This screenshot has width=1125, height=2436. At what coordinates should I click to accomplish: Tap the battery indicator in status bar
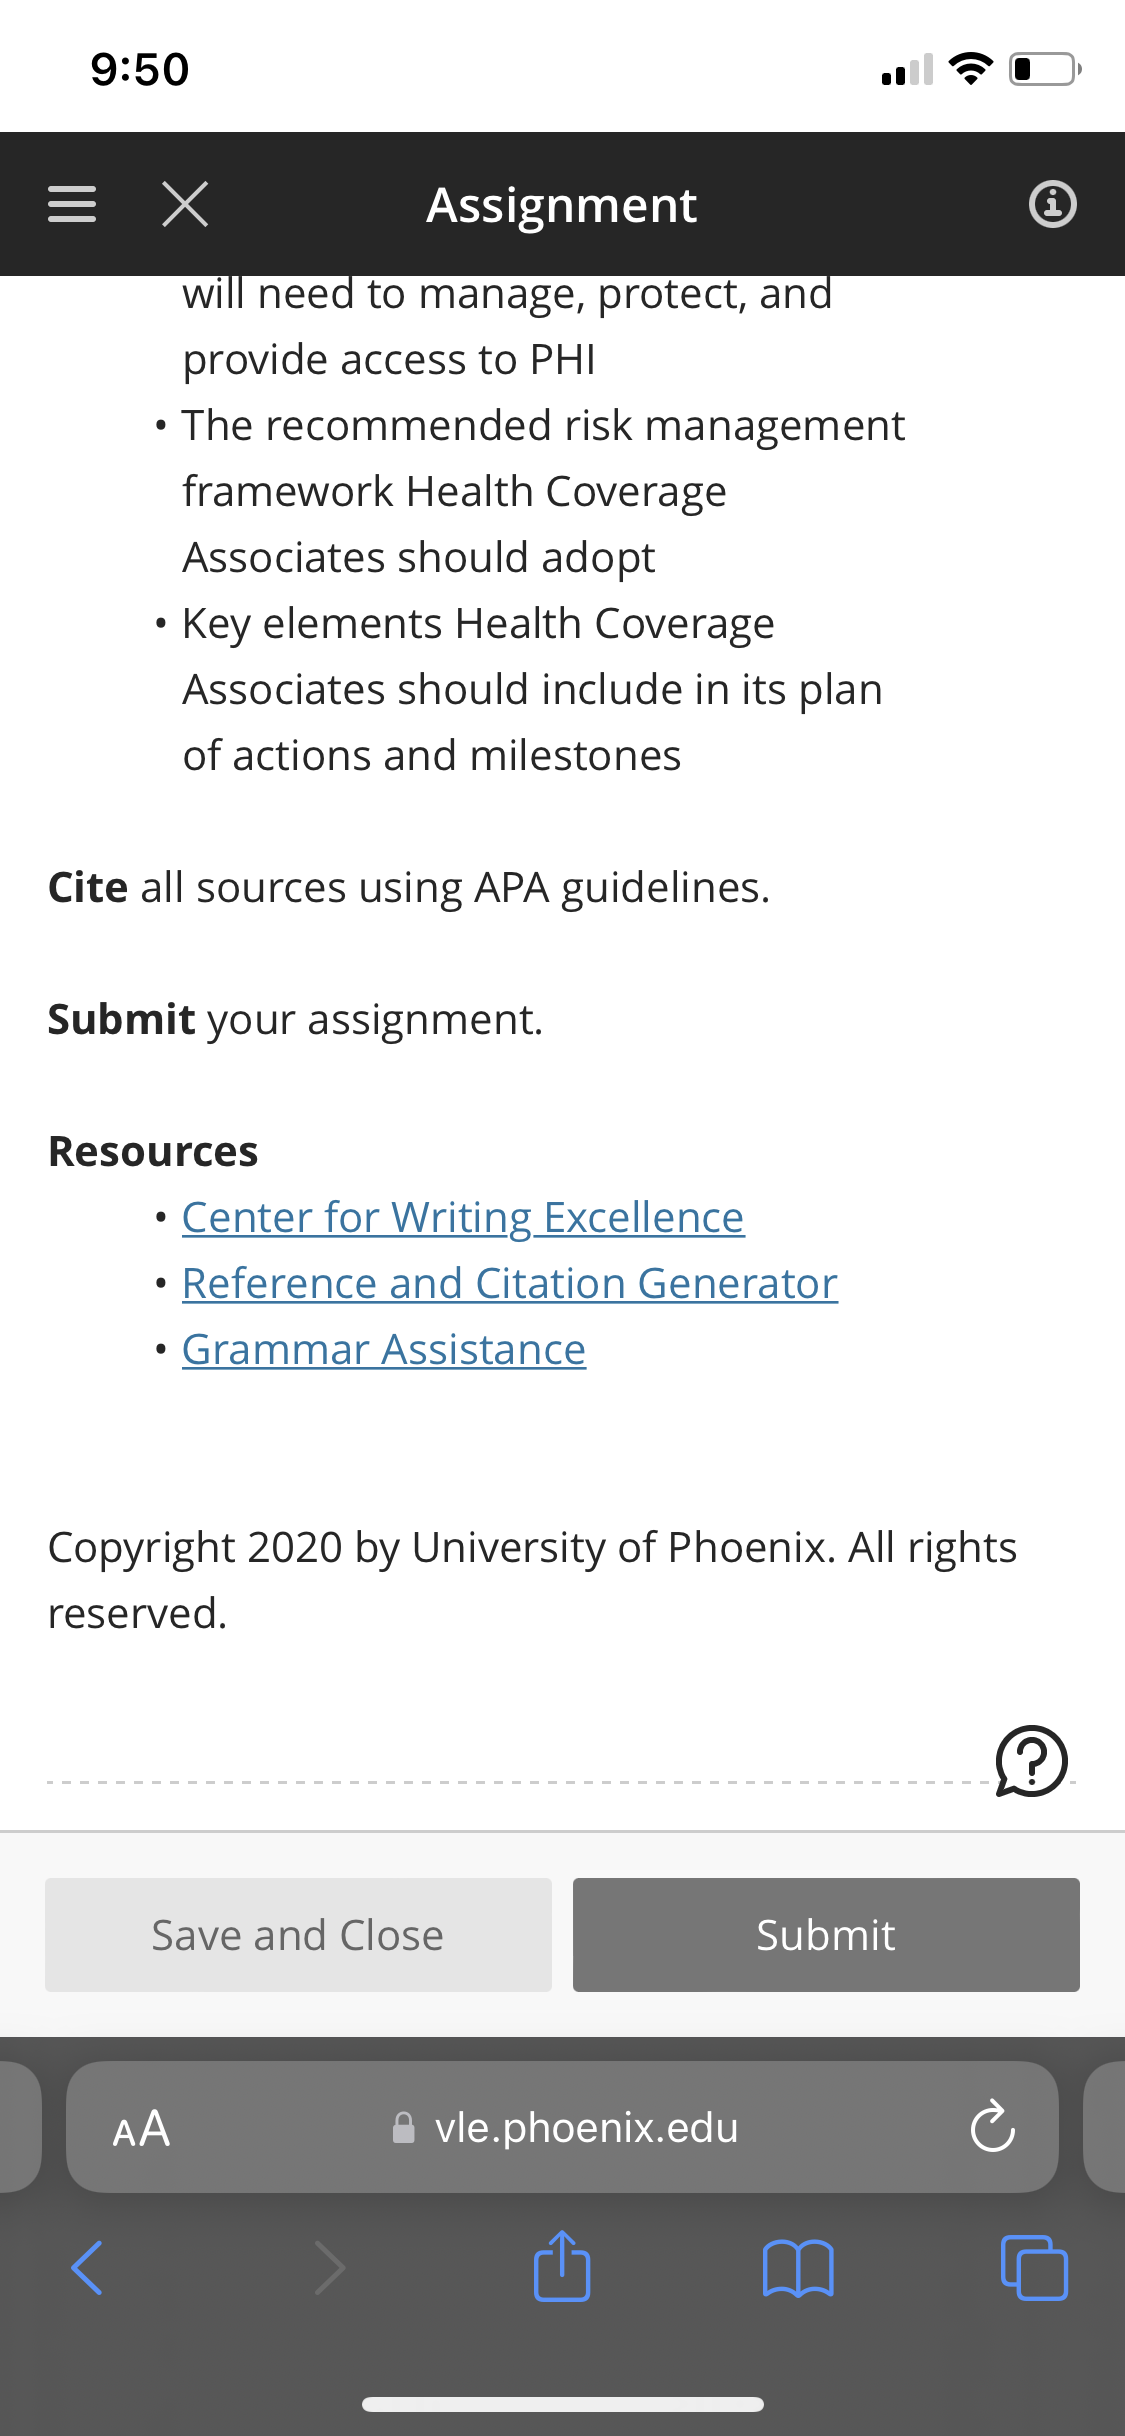(x=1045, y=69)
